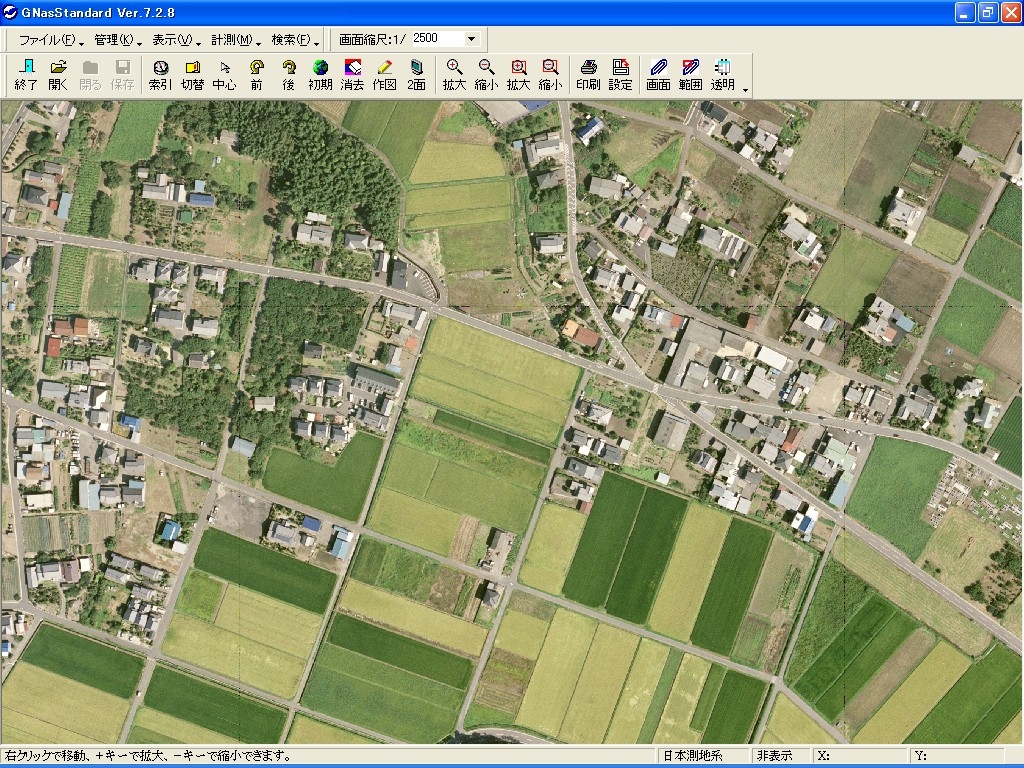Click the 終了 (exit) toolbar icon

coord(26,75)
